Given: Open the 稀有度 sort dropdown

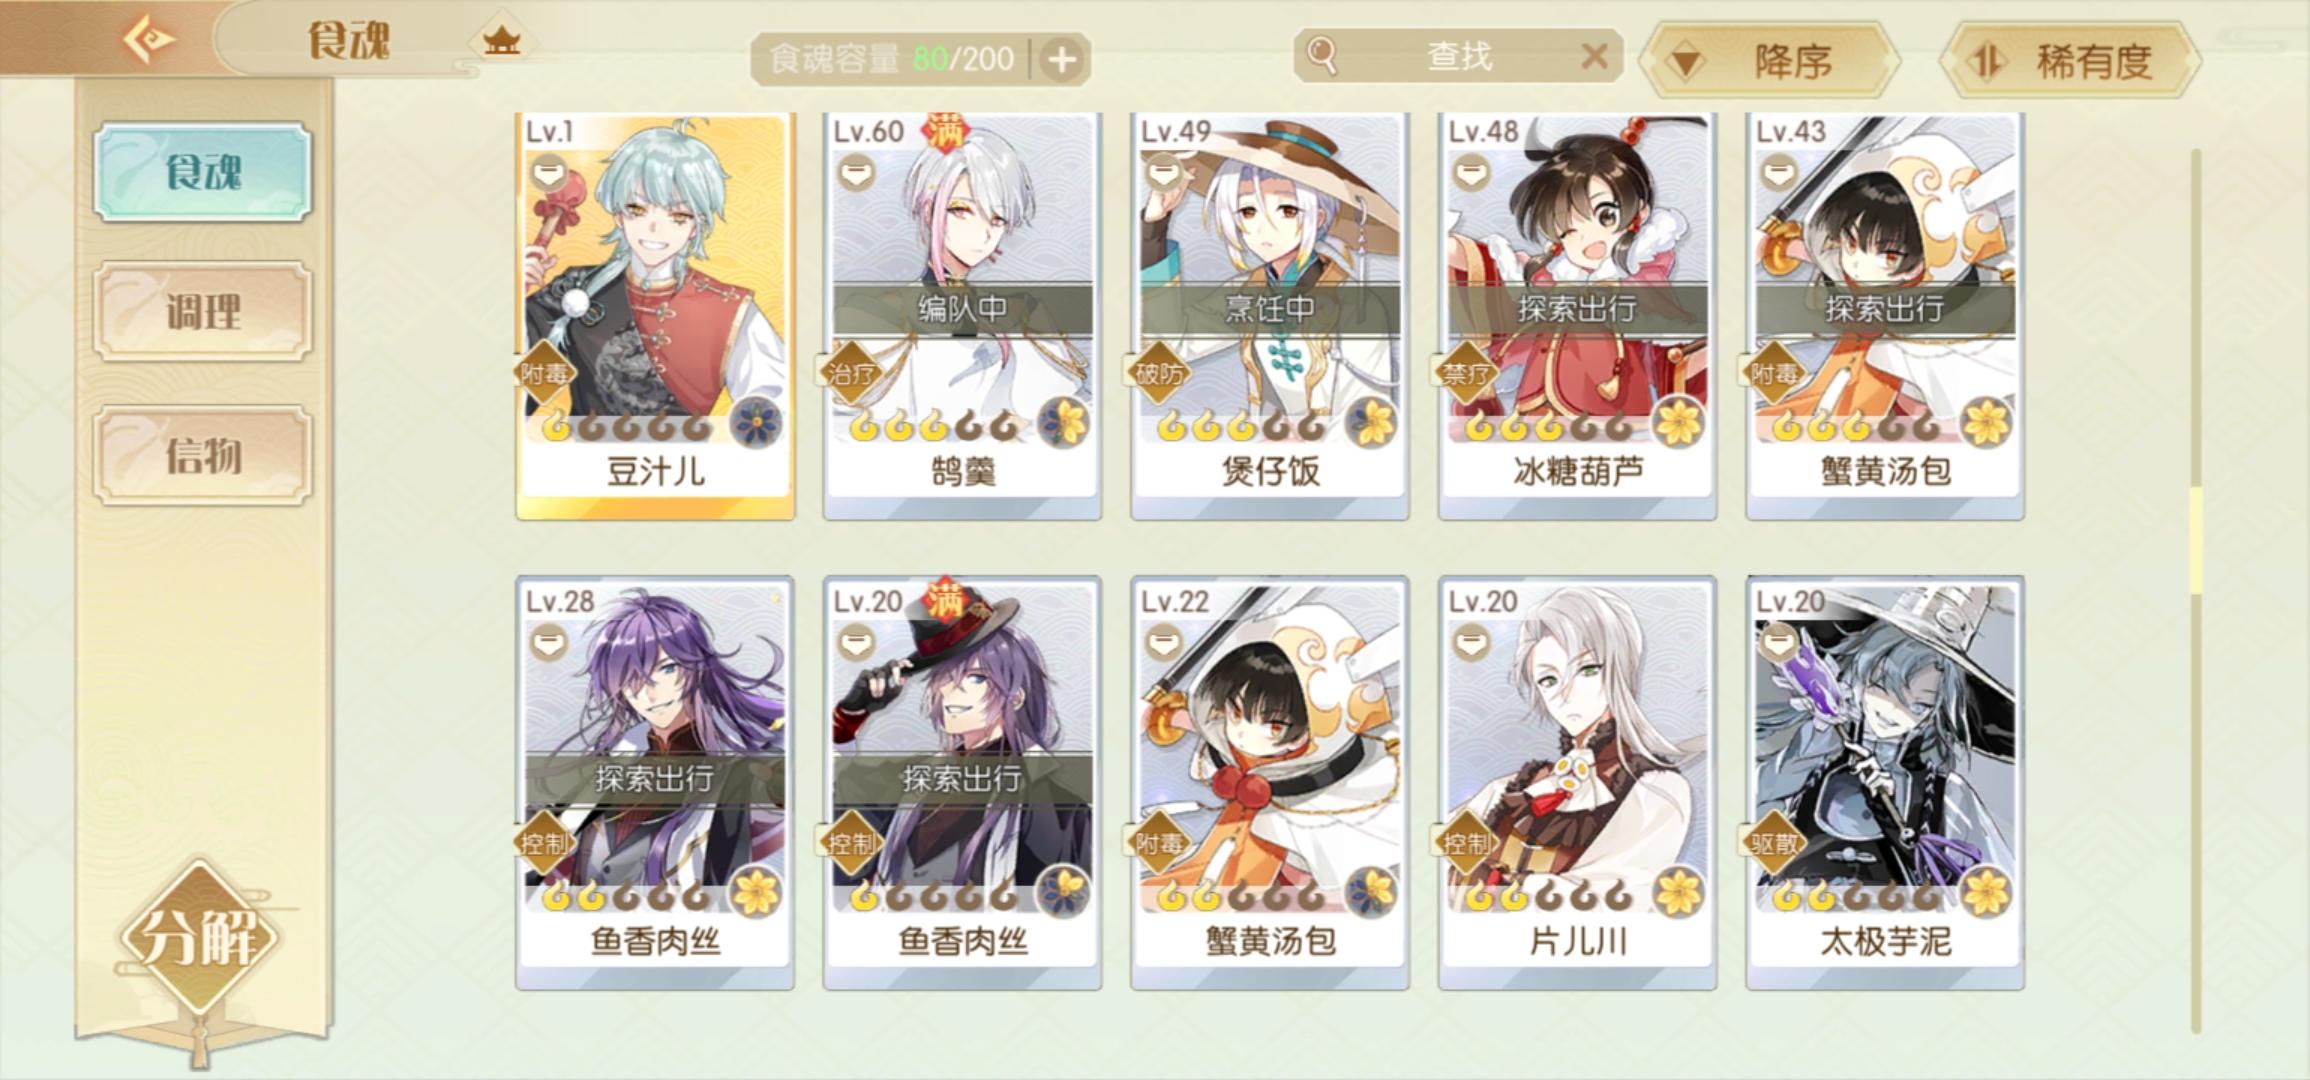Looking at the screenshot, I should (2070, 61).
